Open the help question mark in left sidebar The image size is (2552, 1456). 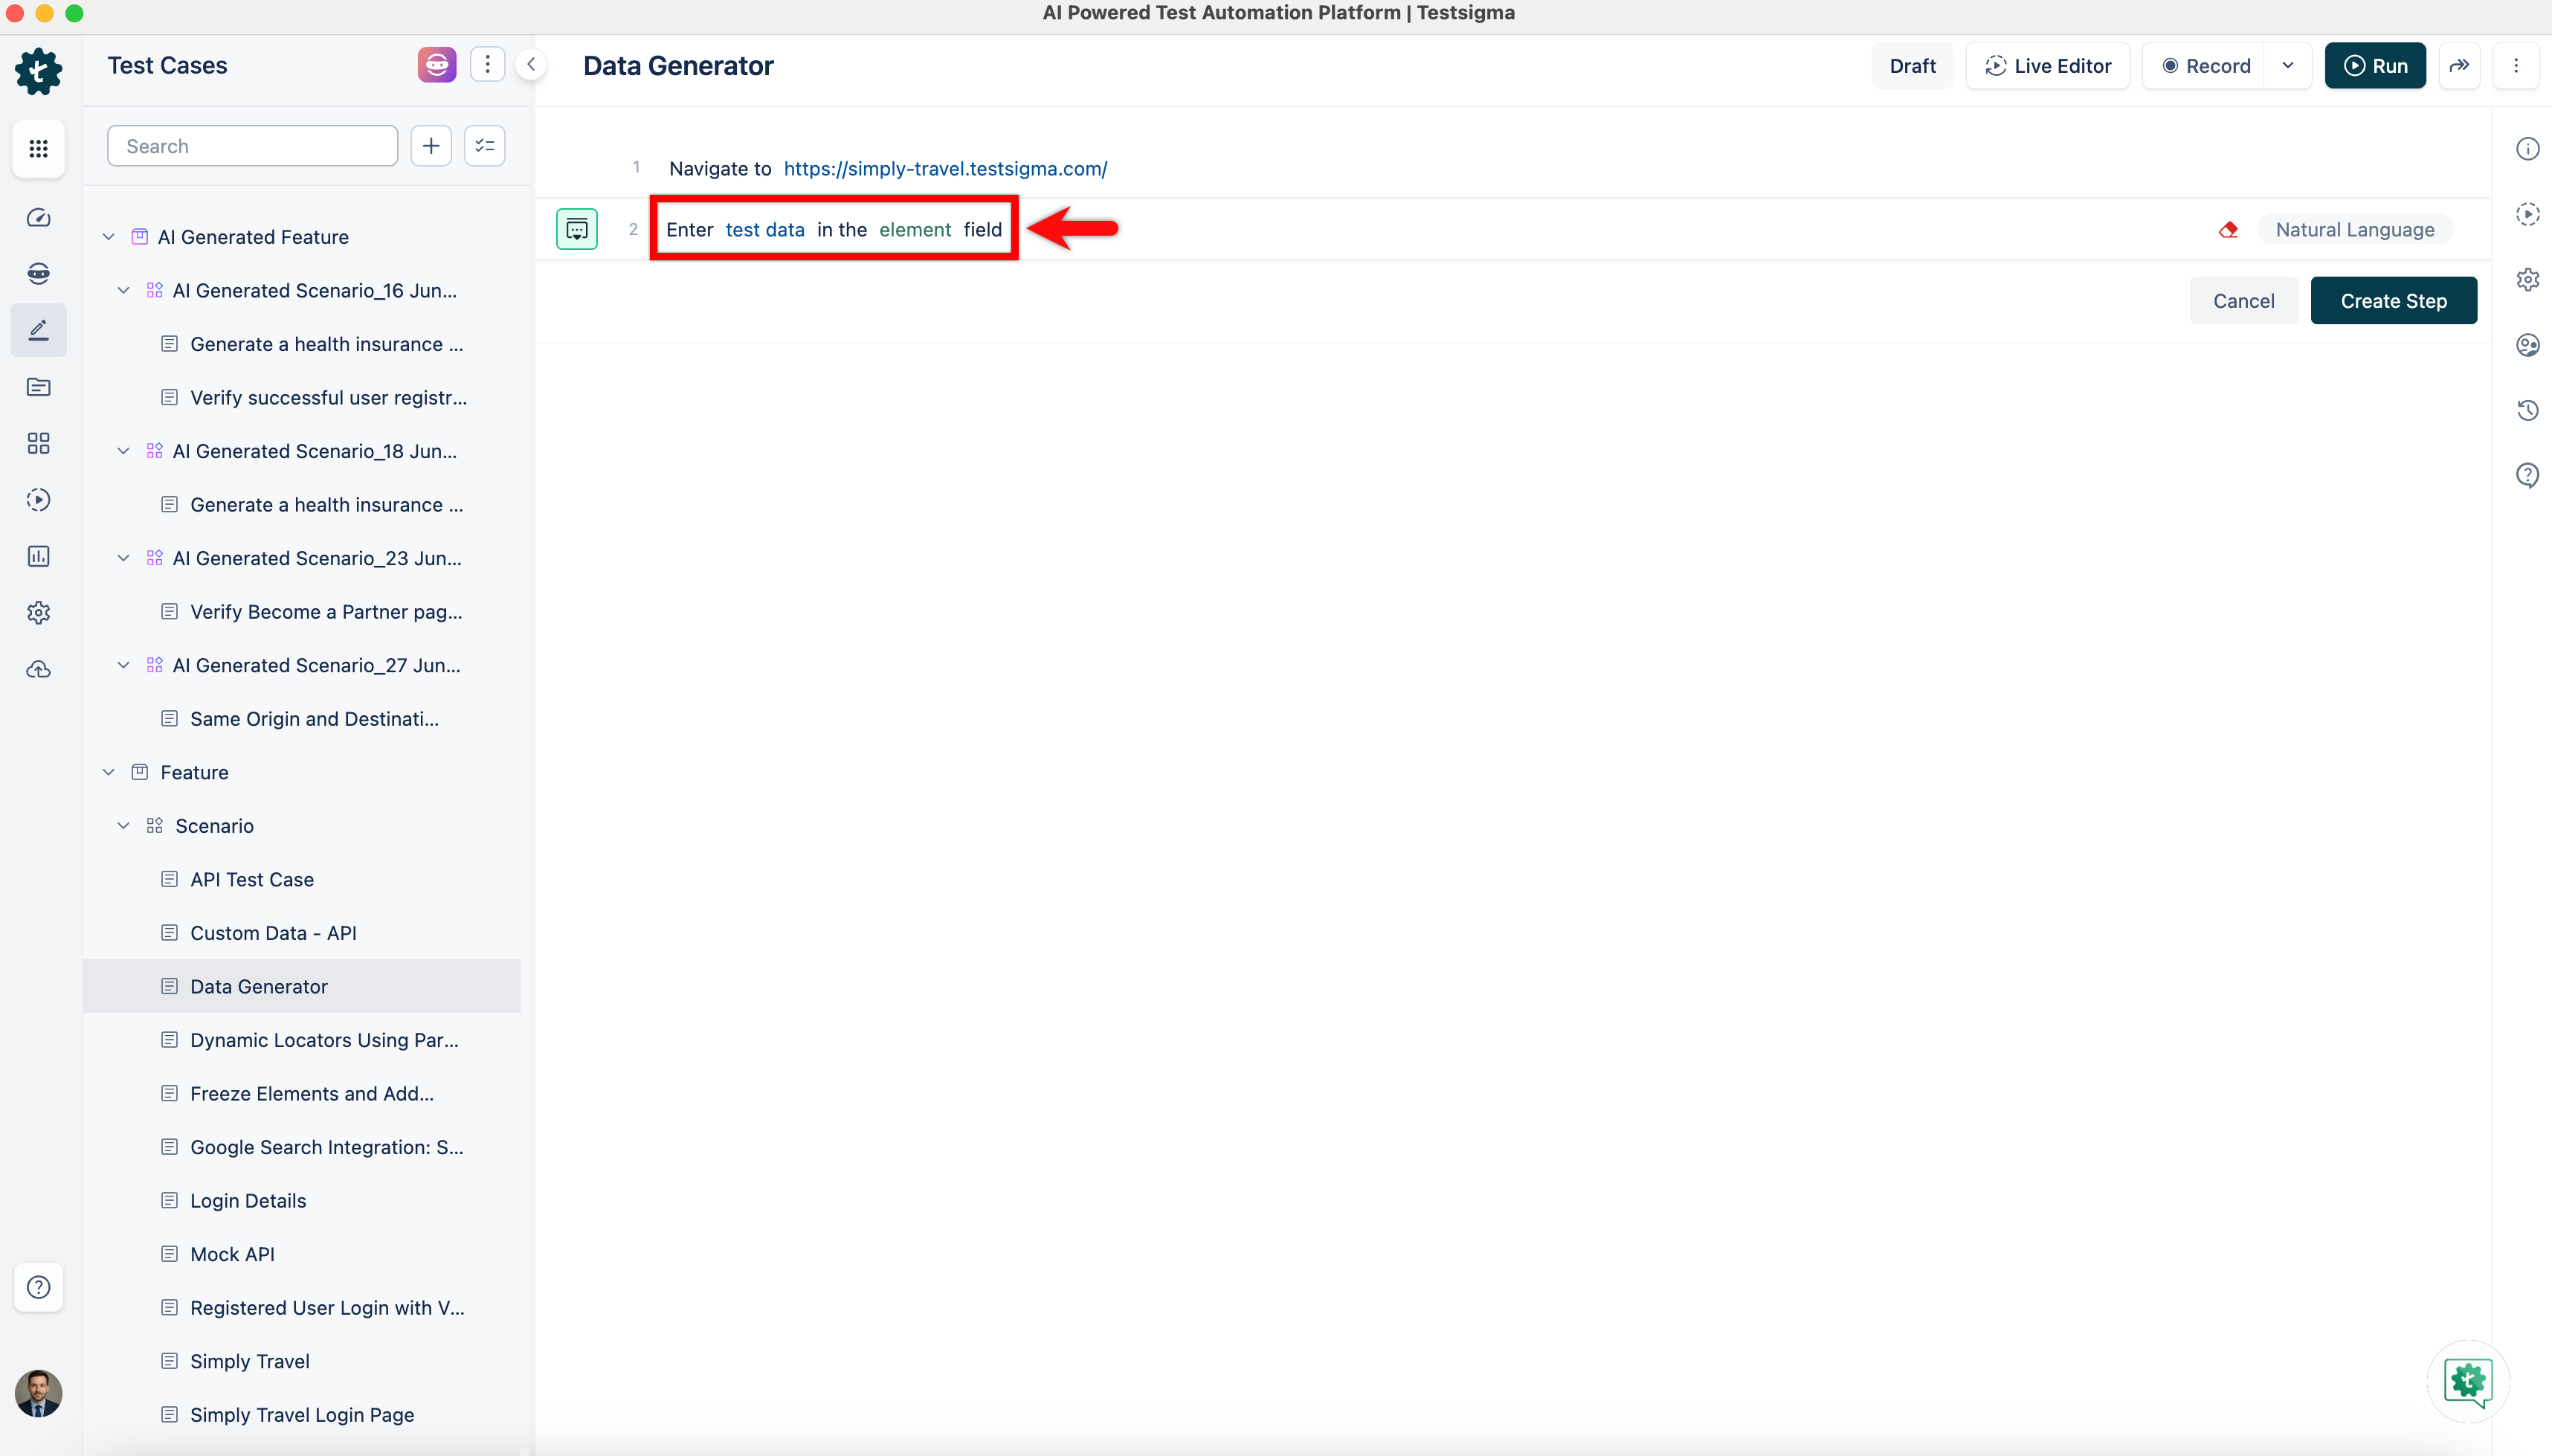39,1287
